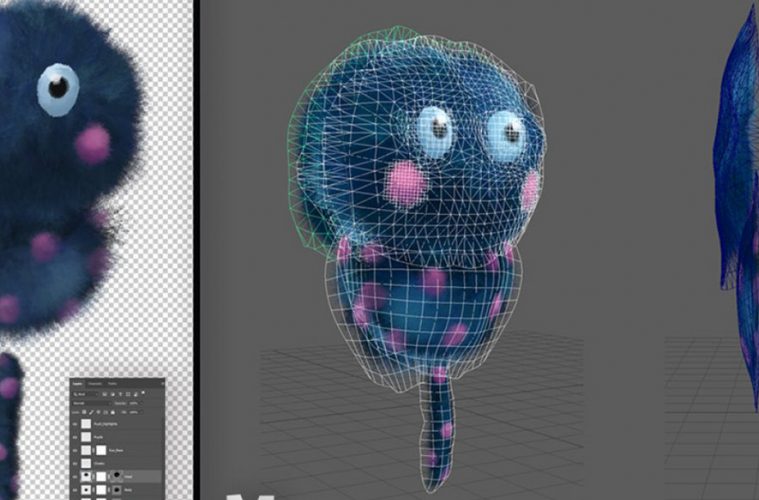
Task: Click the lock image pixels brush icon
Action: 91,412
